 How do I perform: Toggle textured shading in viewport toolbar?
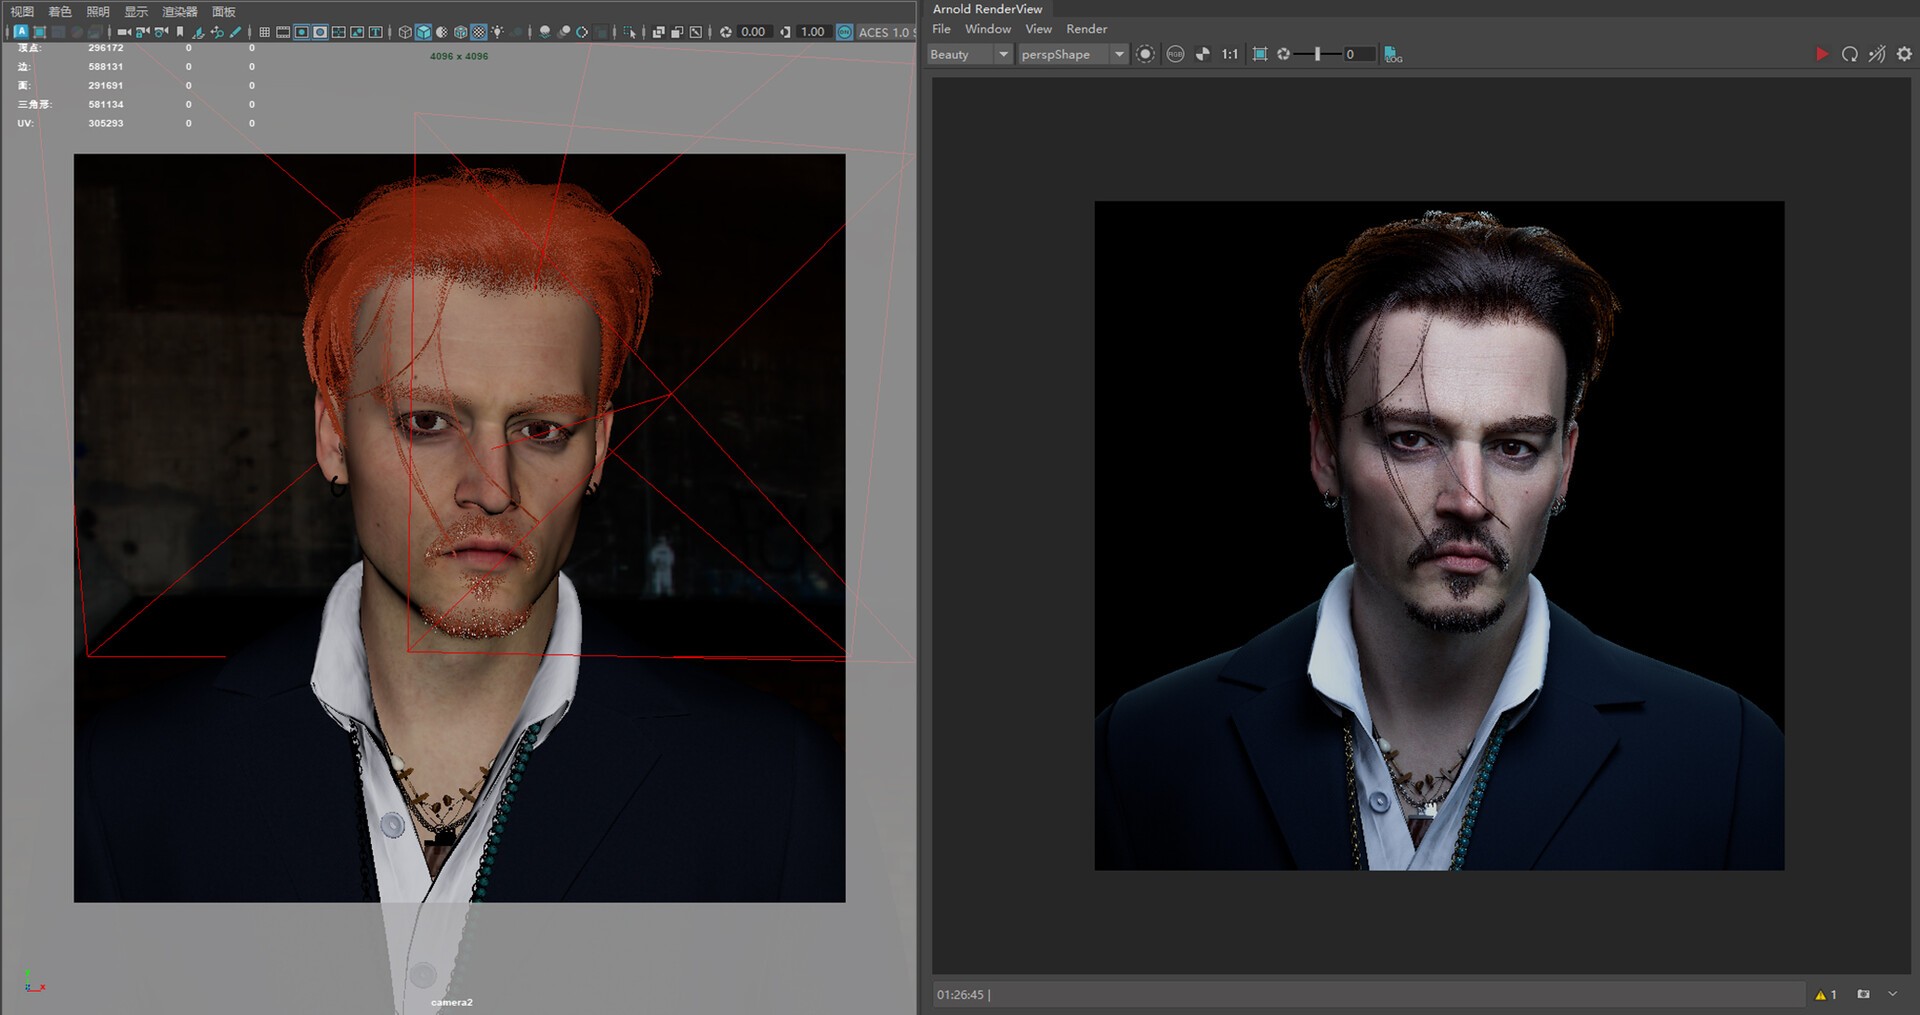click(479, 32)
